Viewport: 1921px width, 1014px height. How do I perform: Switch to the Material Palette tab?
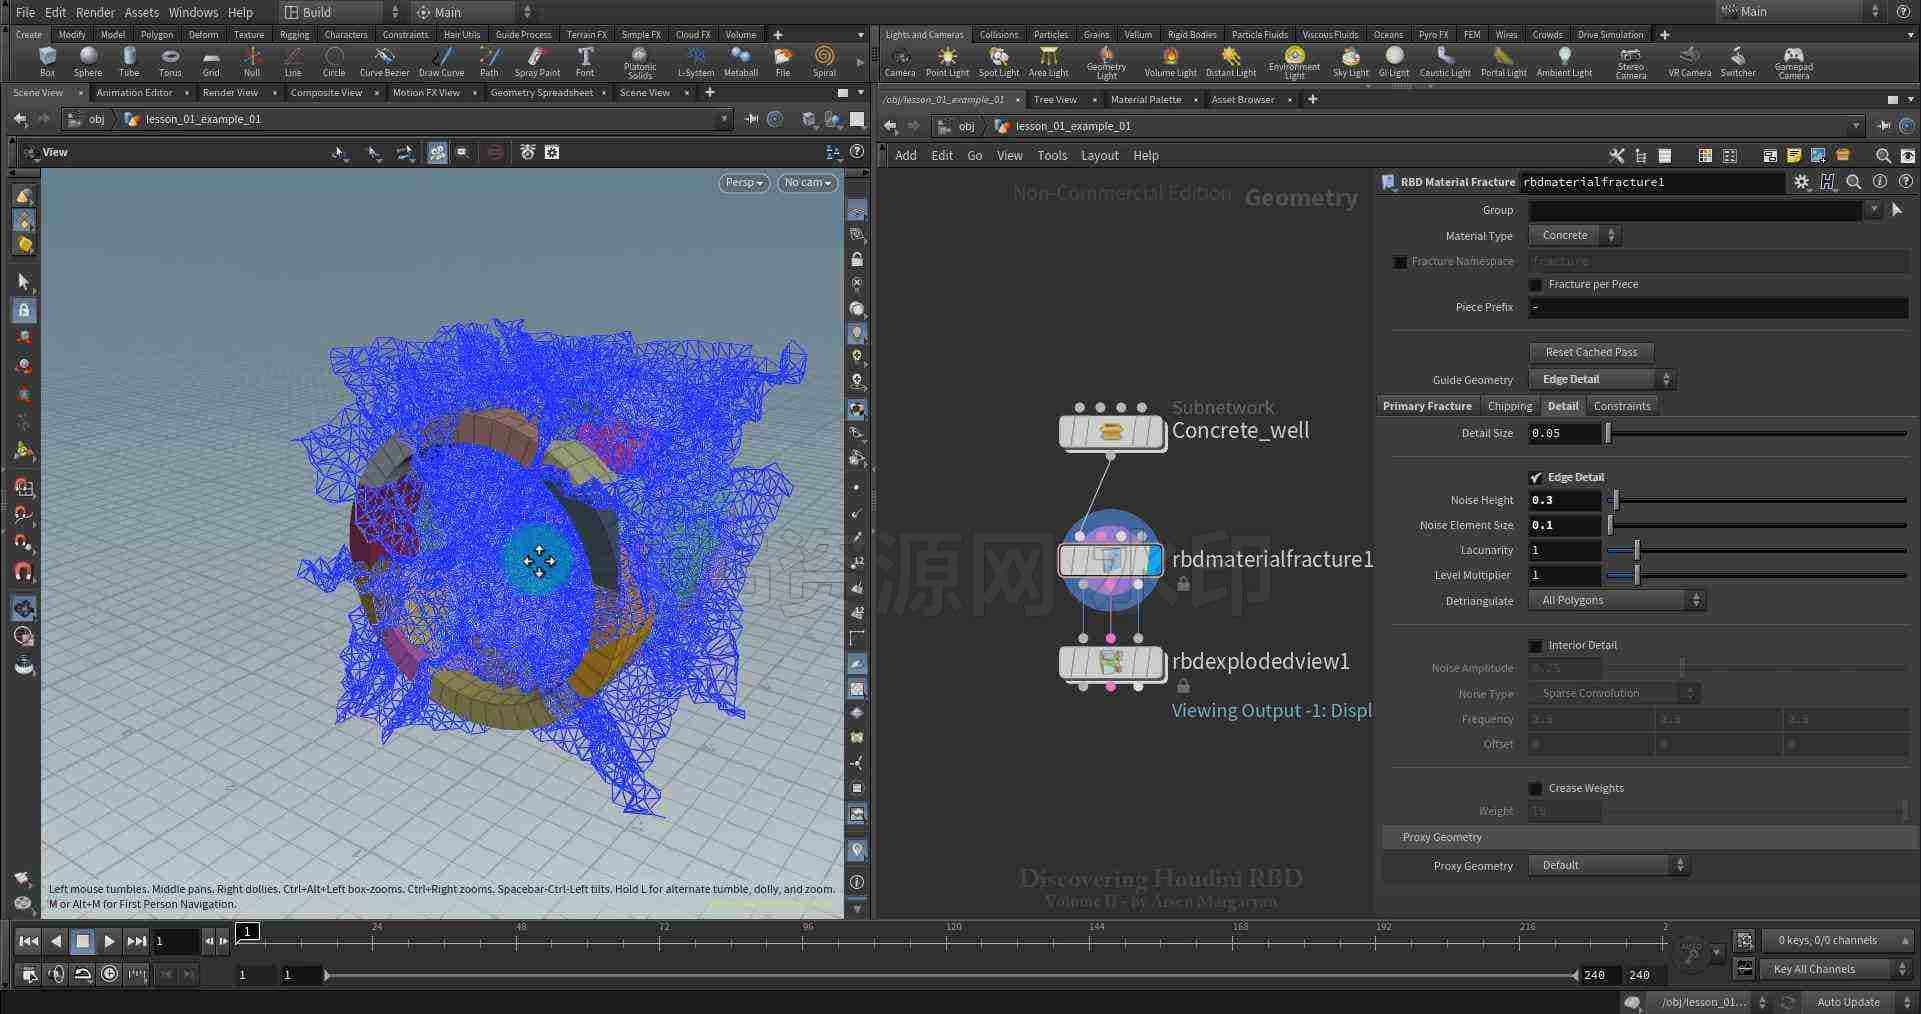click(x=1146, y=100)
